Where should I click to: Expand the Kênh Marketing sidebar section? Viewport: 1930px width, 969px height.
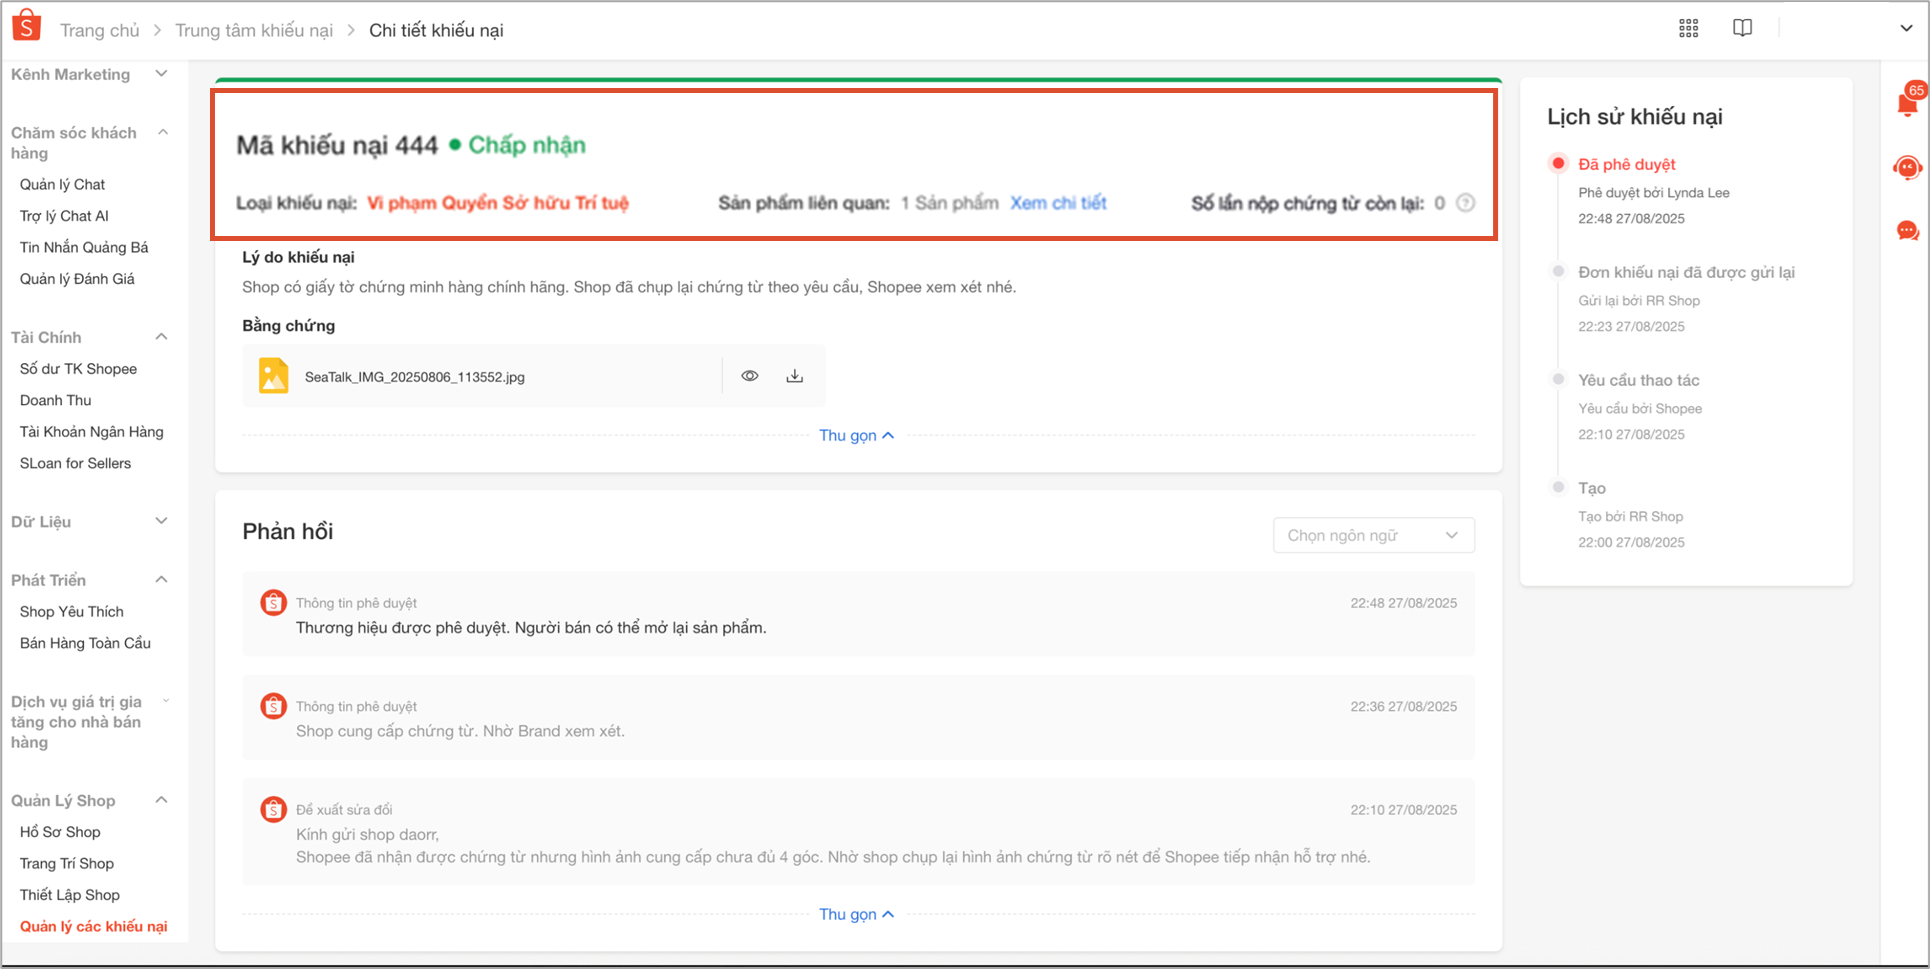(x=161, y=74)
